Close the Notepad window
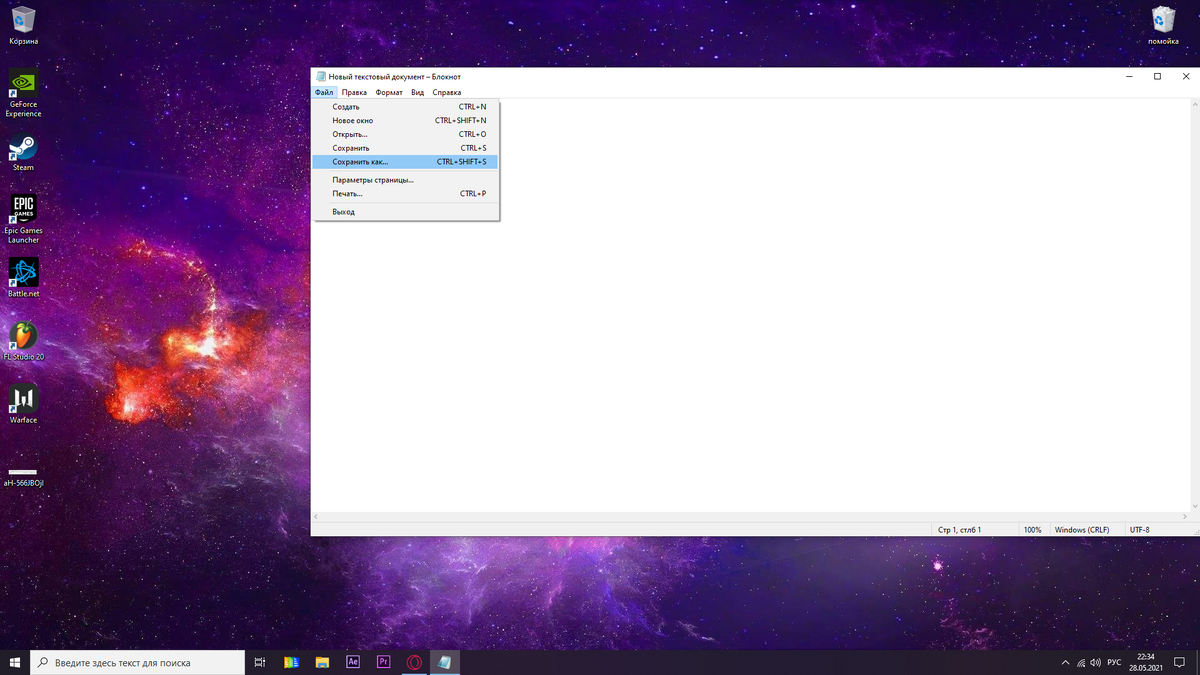Screen dimensions: 1200x675 tap(1186, 76)
